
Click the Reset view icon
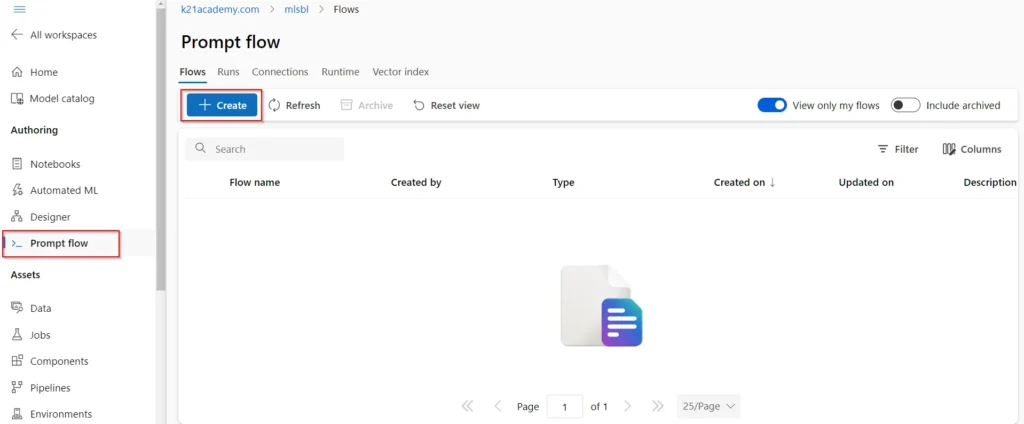click(419, 105)
